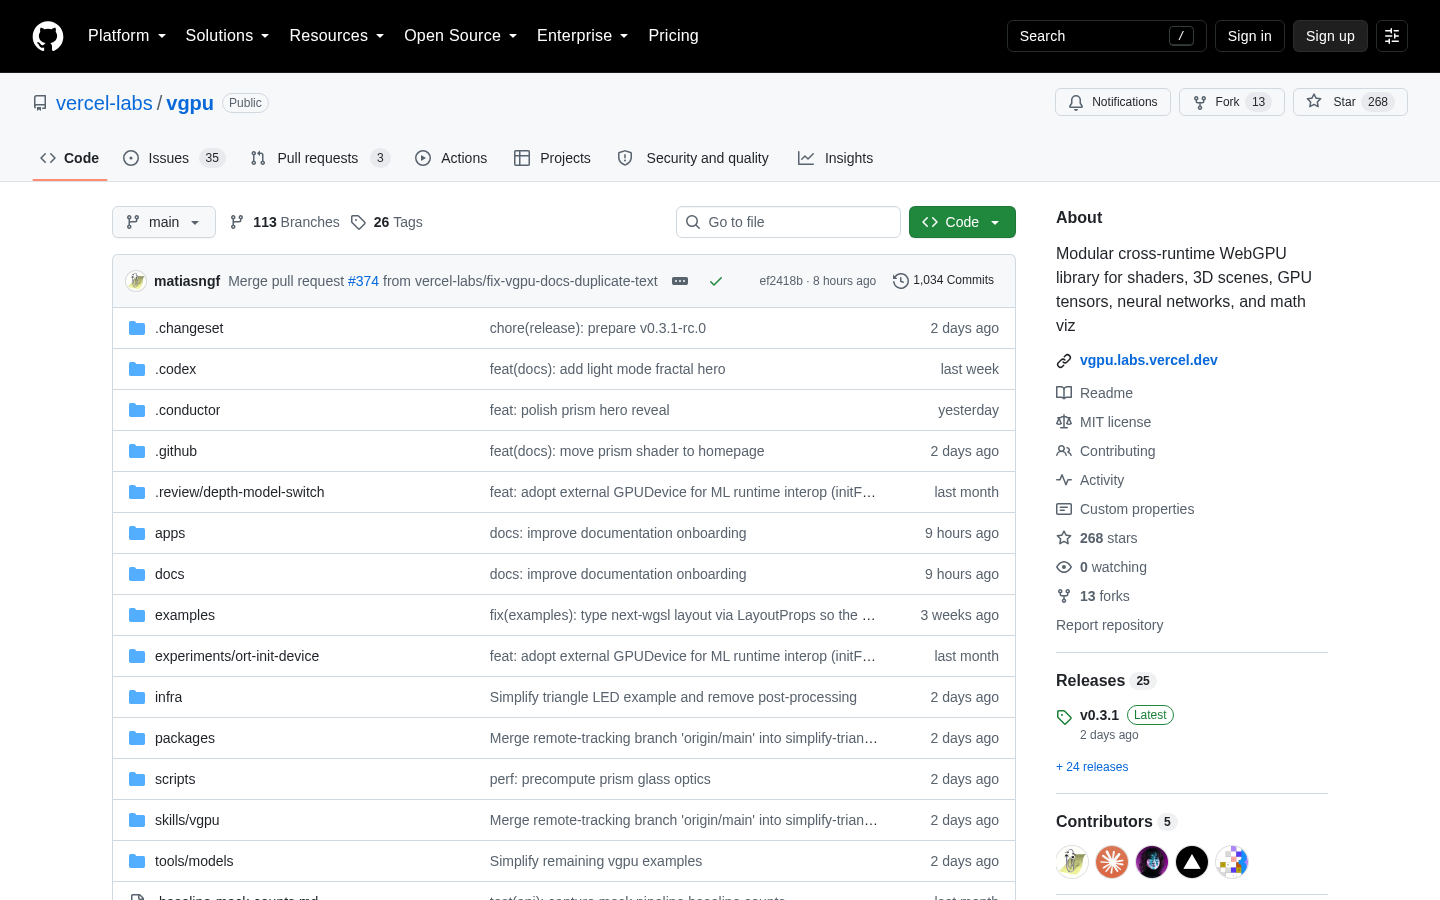Switch to the Pull requests tab
Viewport: 1440px width, 900px height.
coord(320,158)
